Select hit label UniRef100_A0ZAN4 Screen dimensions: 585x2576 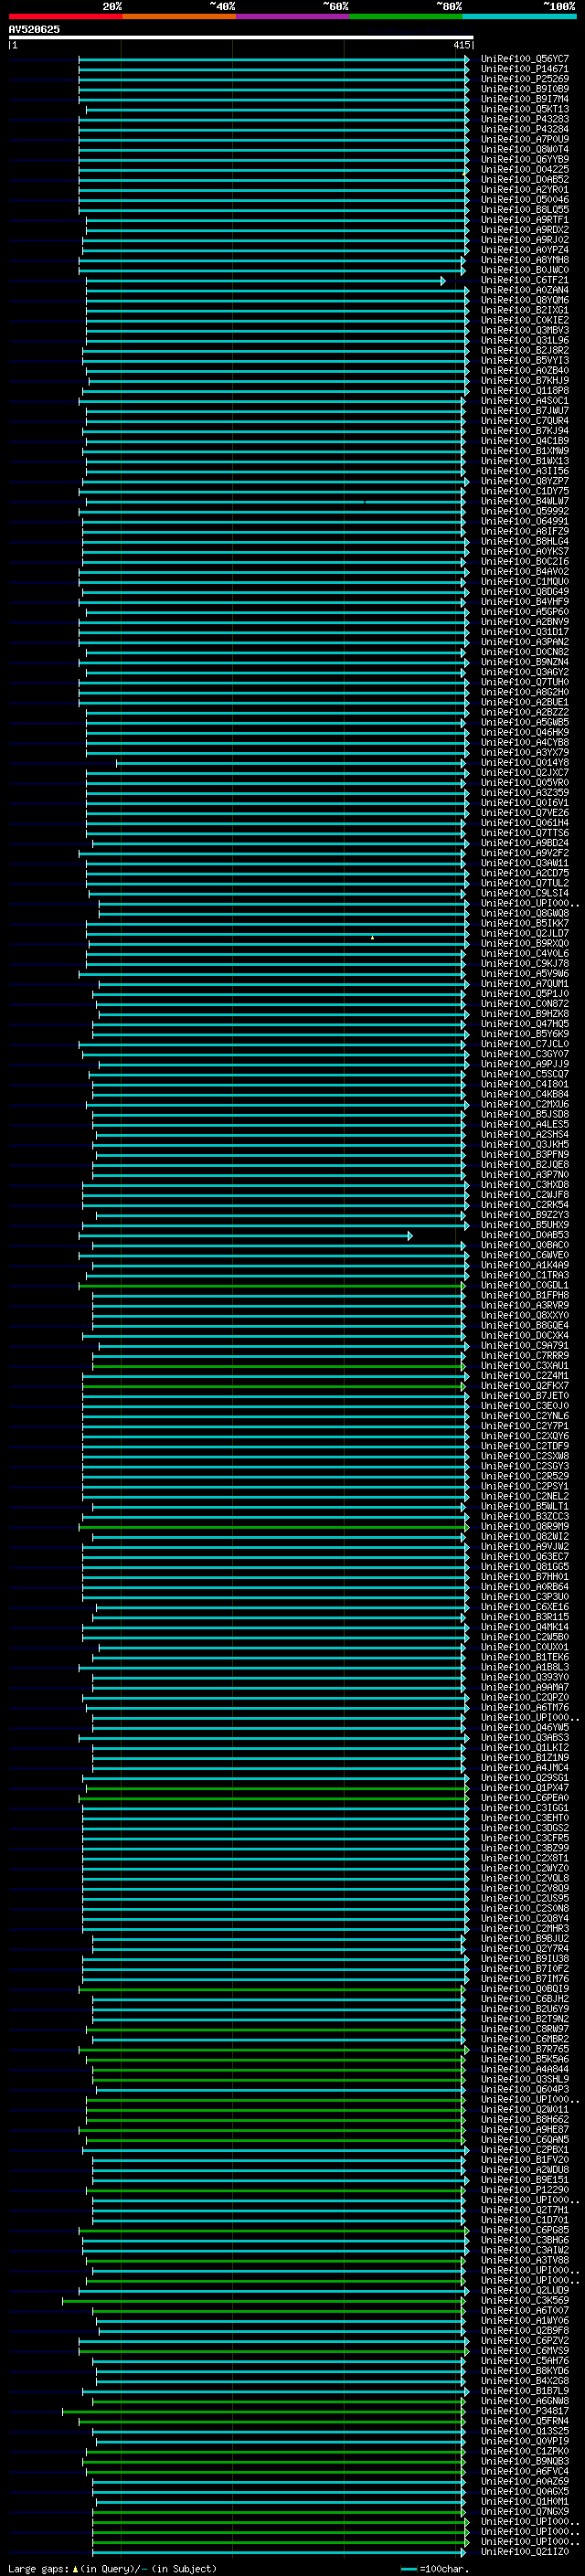(x=525, y=290)
